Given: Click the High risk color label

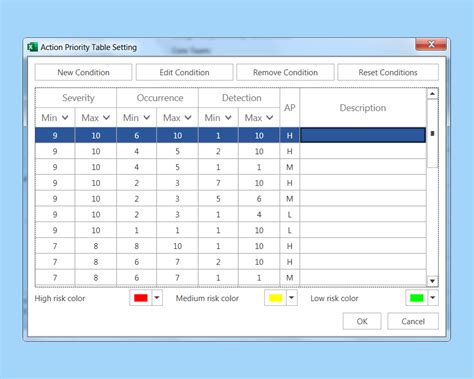Looking at the screenshot, I should (x=60, y=298).
